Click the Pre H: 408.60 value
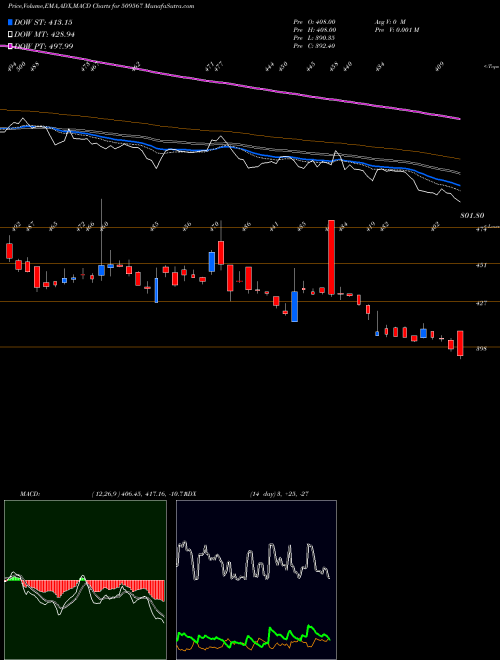Screen dimensions: 500x660 click(314, 30)
